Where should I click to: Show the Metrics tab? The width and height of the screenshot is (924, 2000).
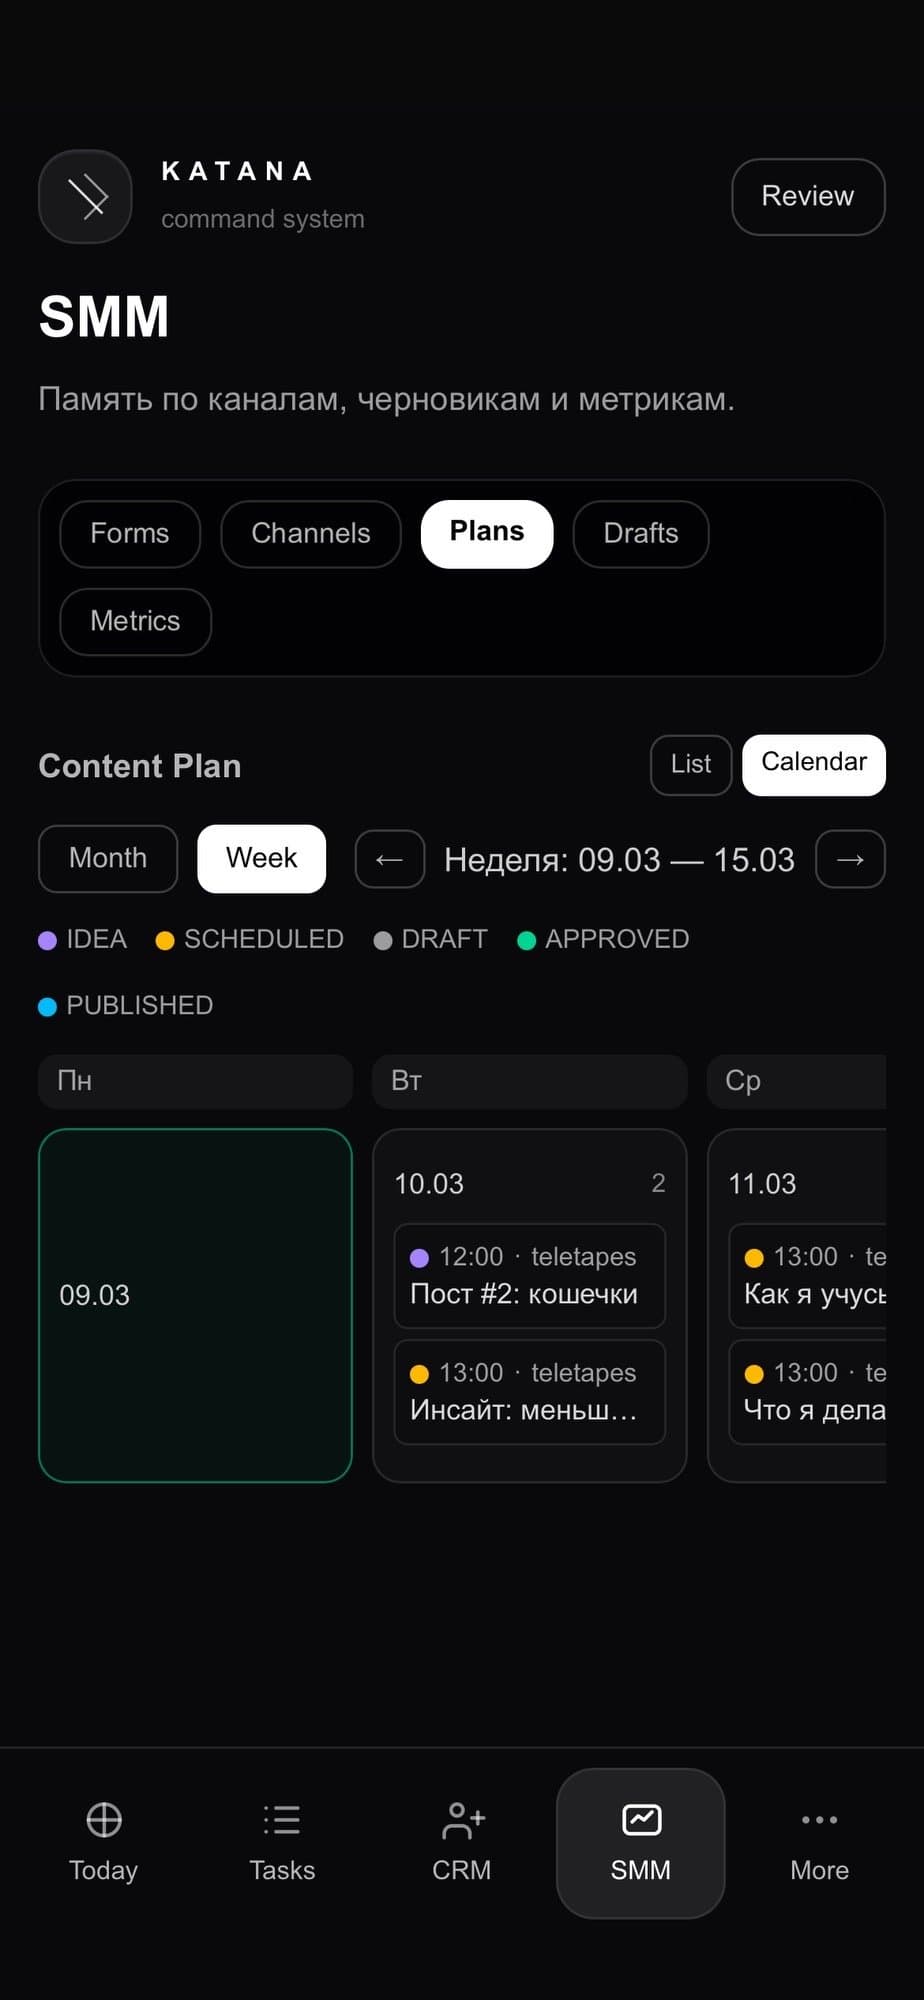pos(135,621)
